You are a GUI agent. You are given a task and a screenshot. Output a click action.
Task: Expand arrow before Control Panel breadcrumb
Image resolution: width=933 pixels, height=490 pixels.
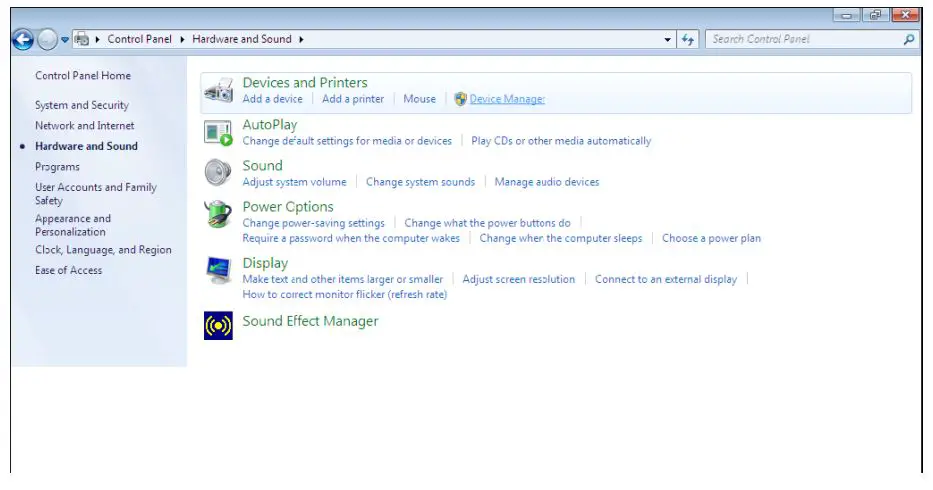[98, 39]
